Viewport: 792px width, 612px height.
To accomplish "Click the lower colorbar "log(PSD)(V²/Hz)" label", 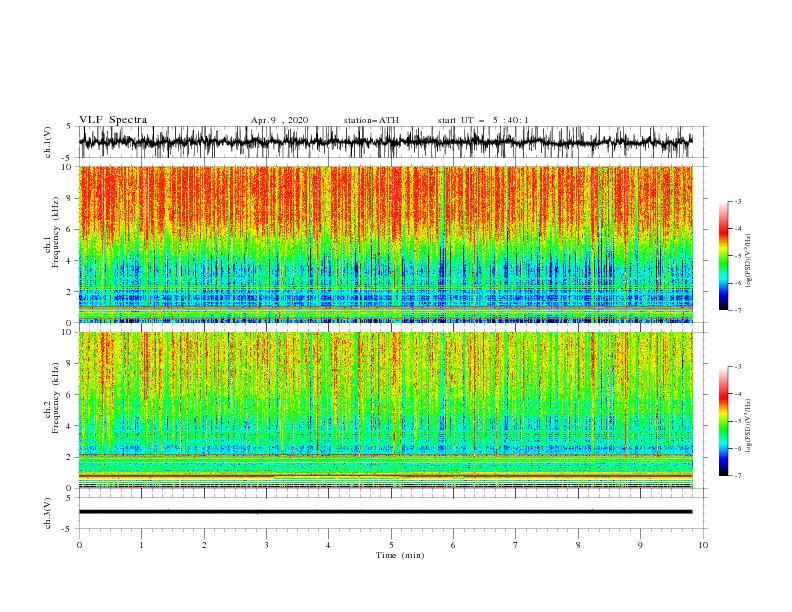I will [x=748, y=425].
